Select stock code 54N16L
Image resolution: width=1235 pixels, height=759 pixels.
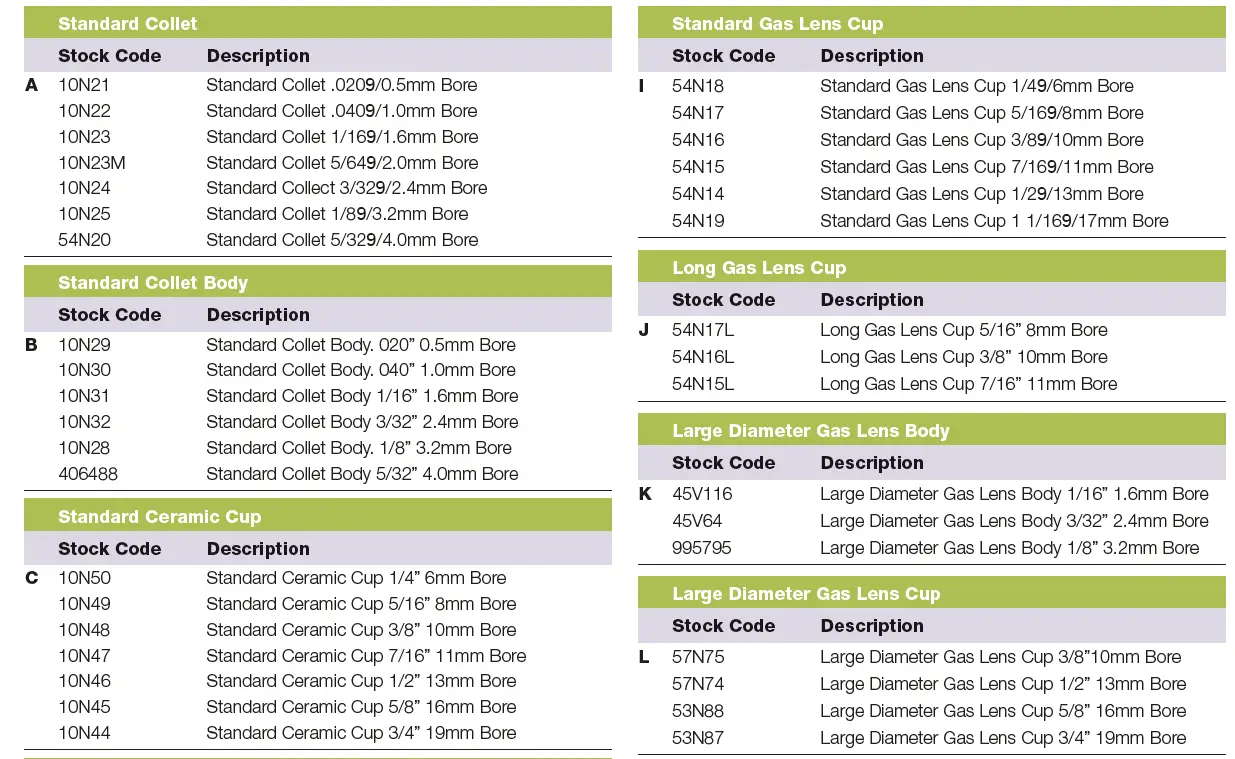point(703,357)
